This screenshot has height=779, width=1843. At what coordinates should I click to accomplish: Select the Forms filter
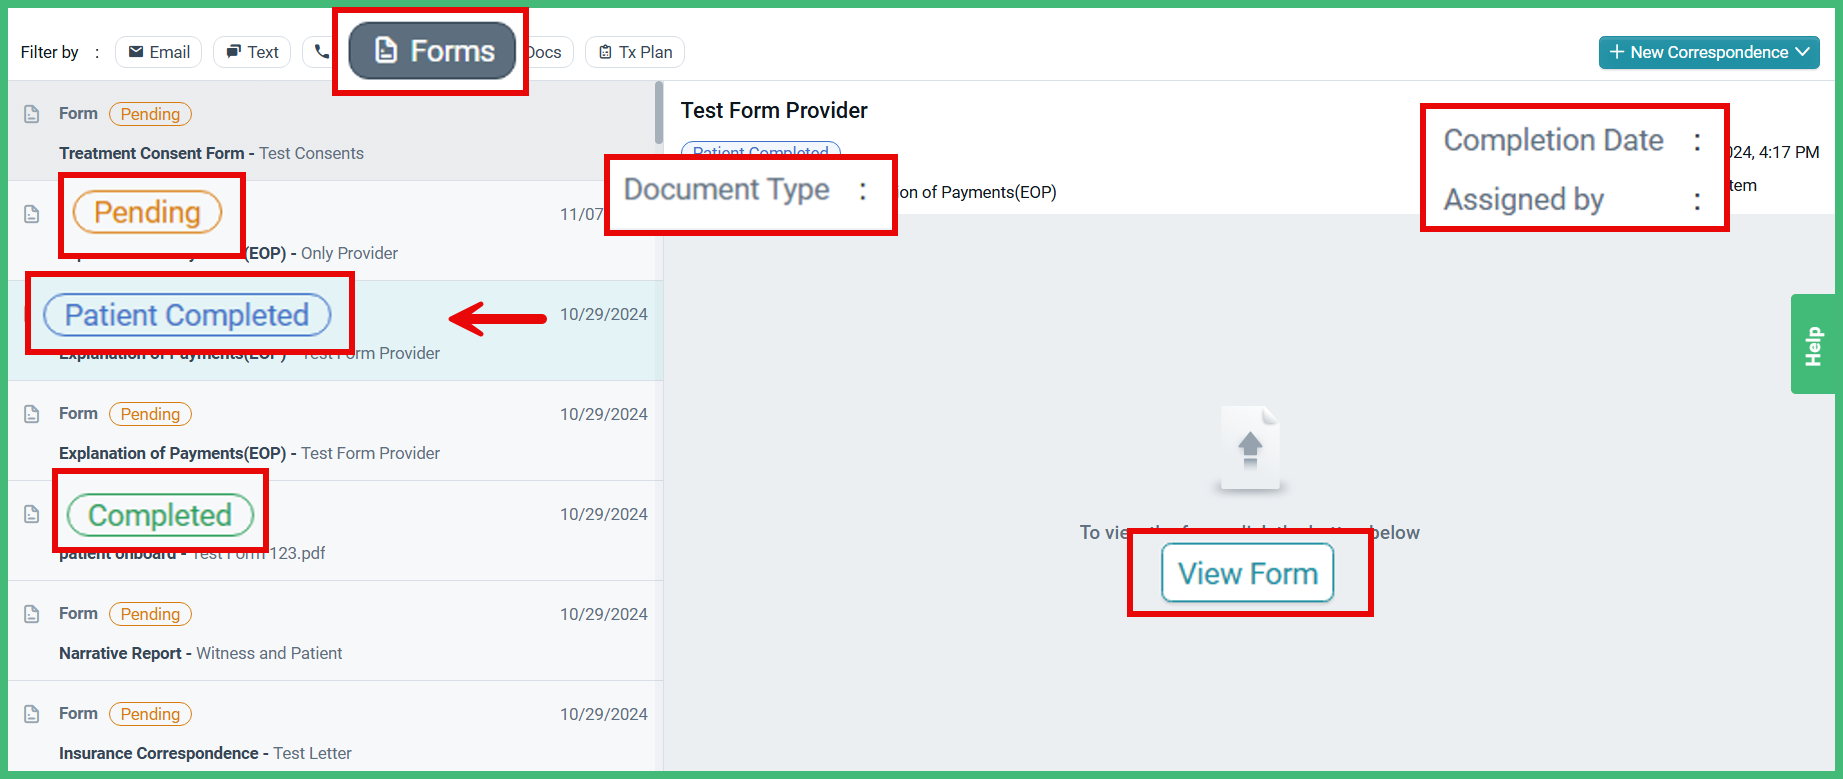click(432, 51)
